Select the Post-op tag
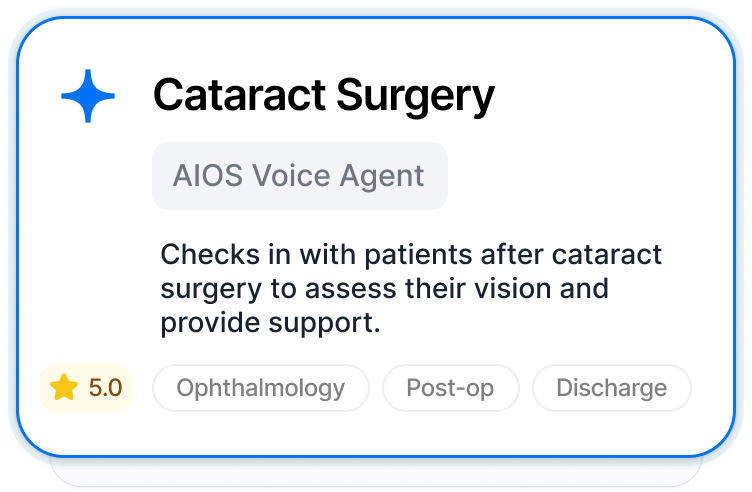Viewport: 752px width, 492px height. tap(450, 388)
